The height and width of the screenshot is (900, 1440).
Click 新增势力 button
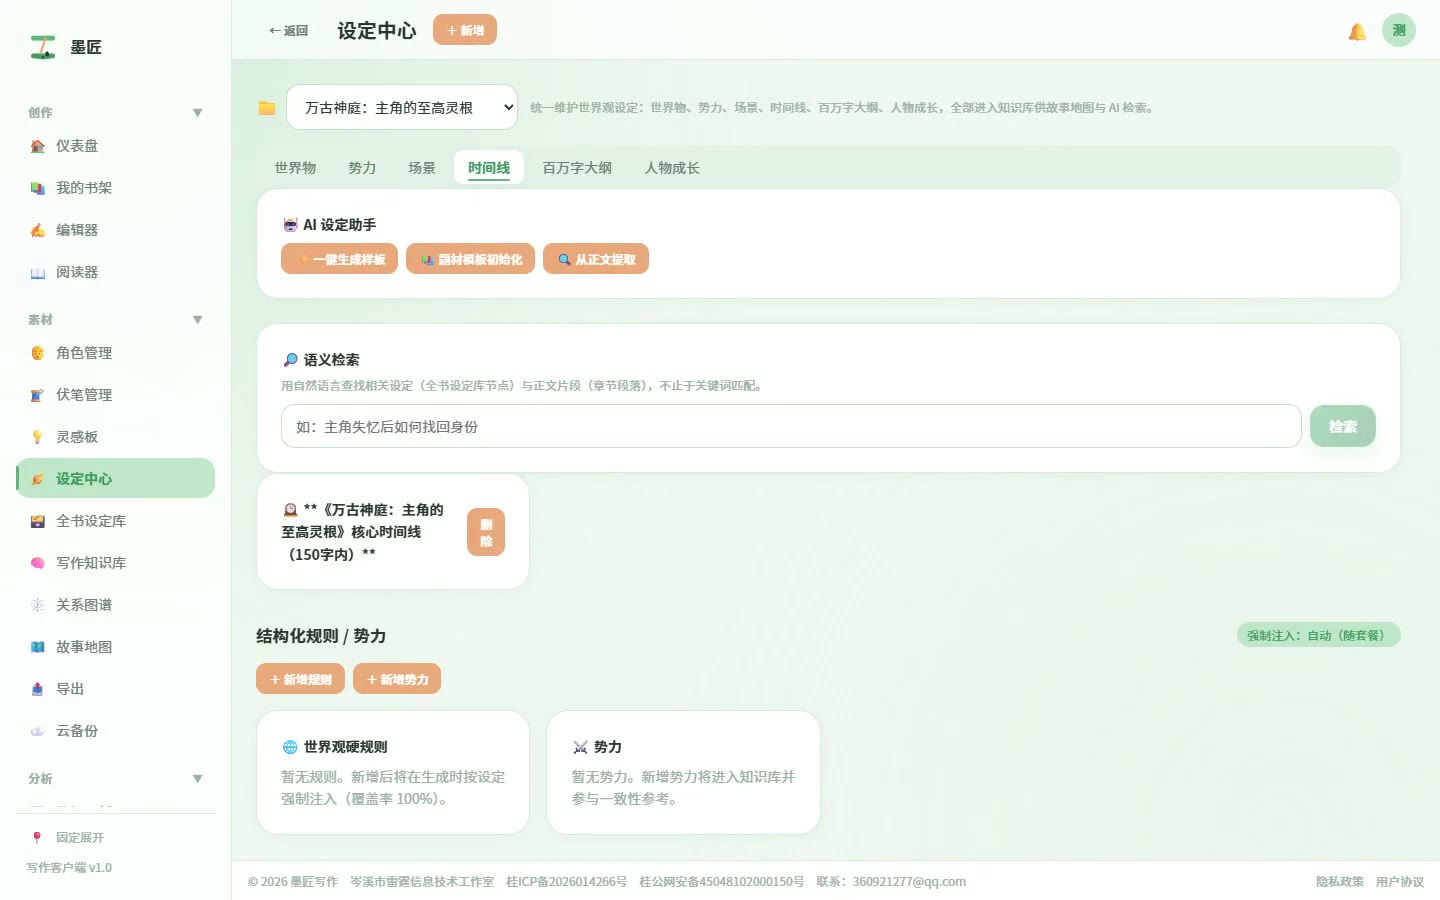[x=397, y=679]
